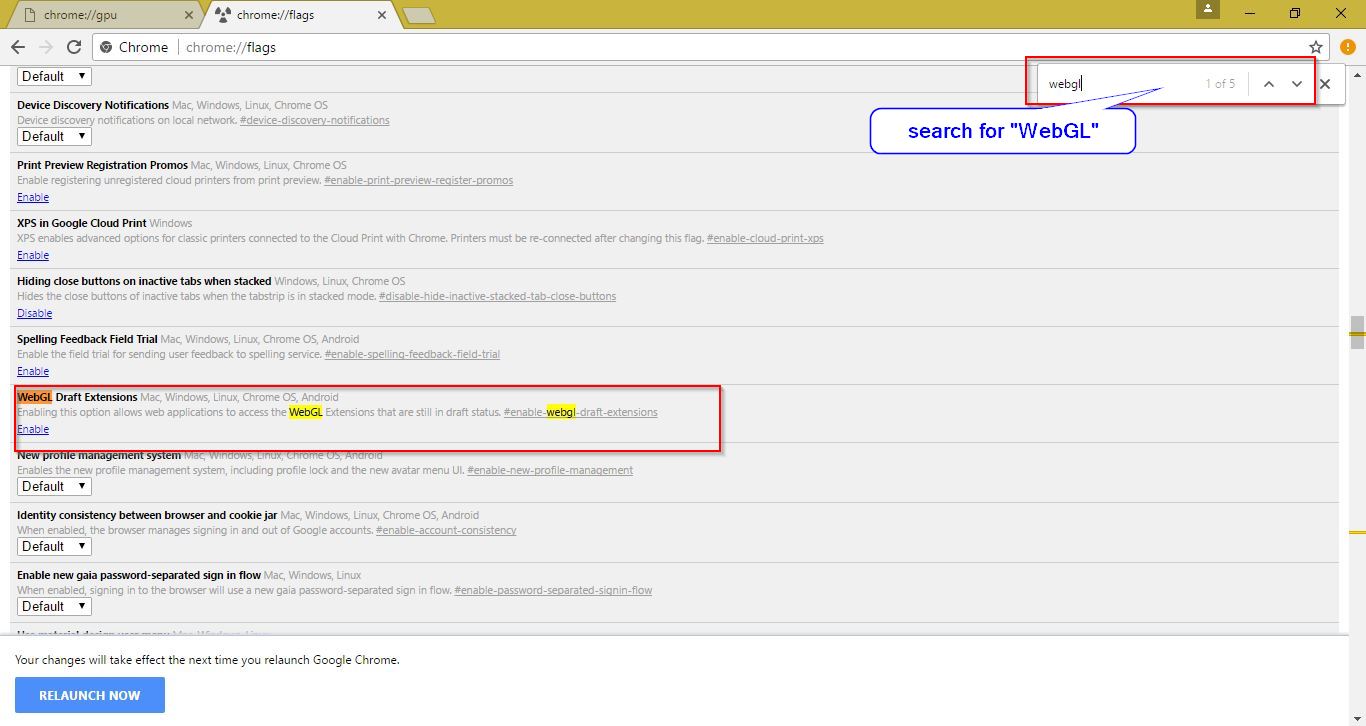1366x726 pixels.
Task: Open #enable-cloud-print-xps anchor link
Action: click(x=765, y=238)
